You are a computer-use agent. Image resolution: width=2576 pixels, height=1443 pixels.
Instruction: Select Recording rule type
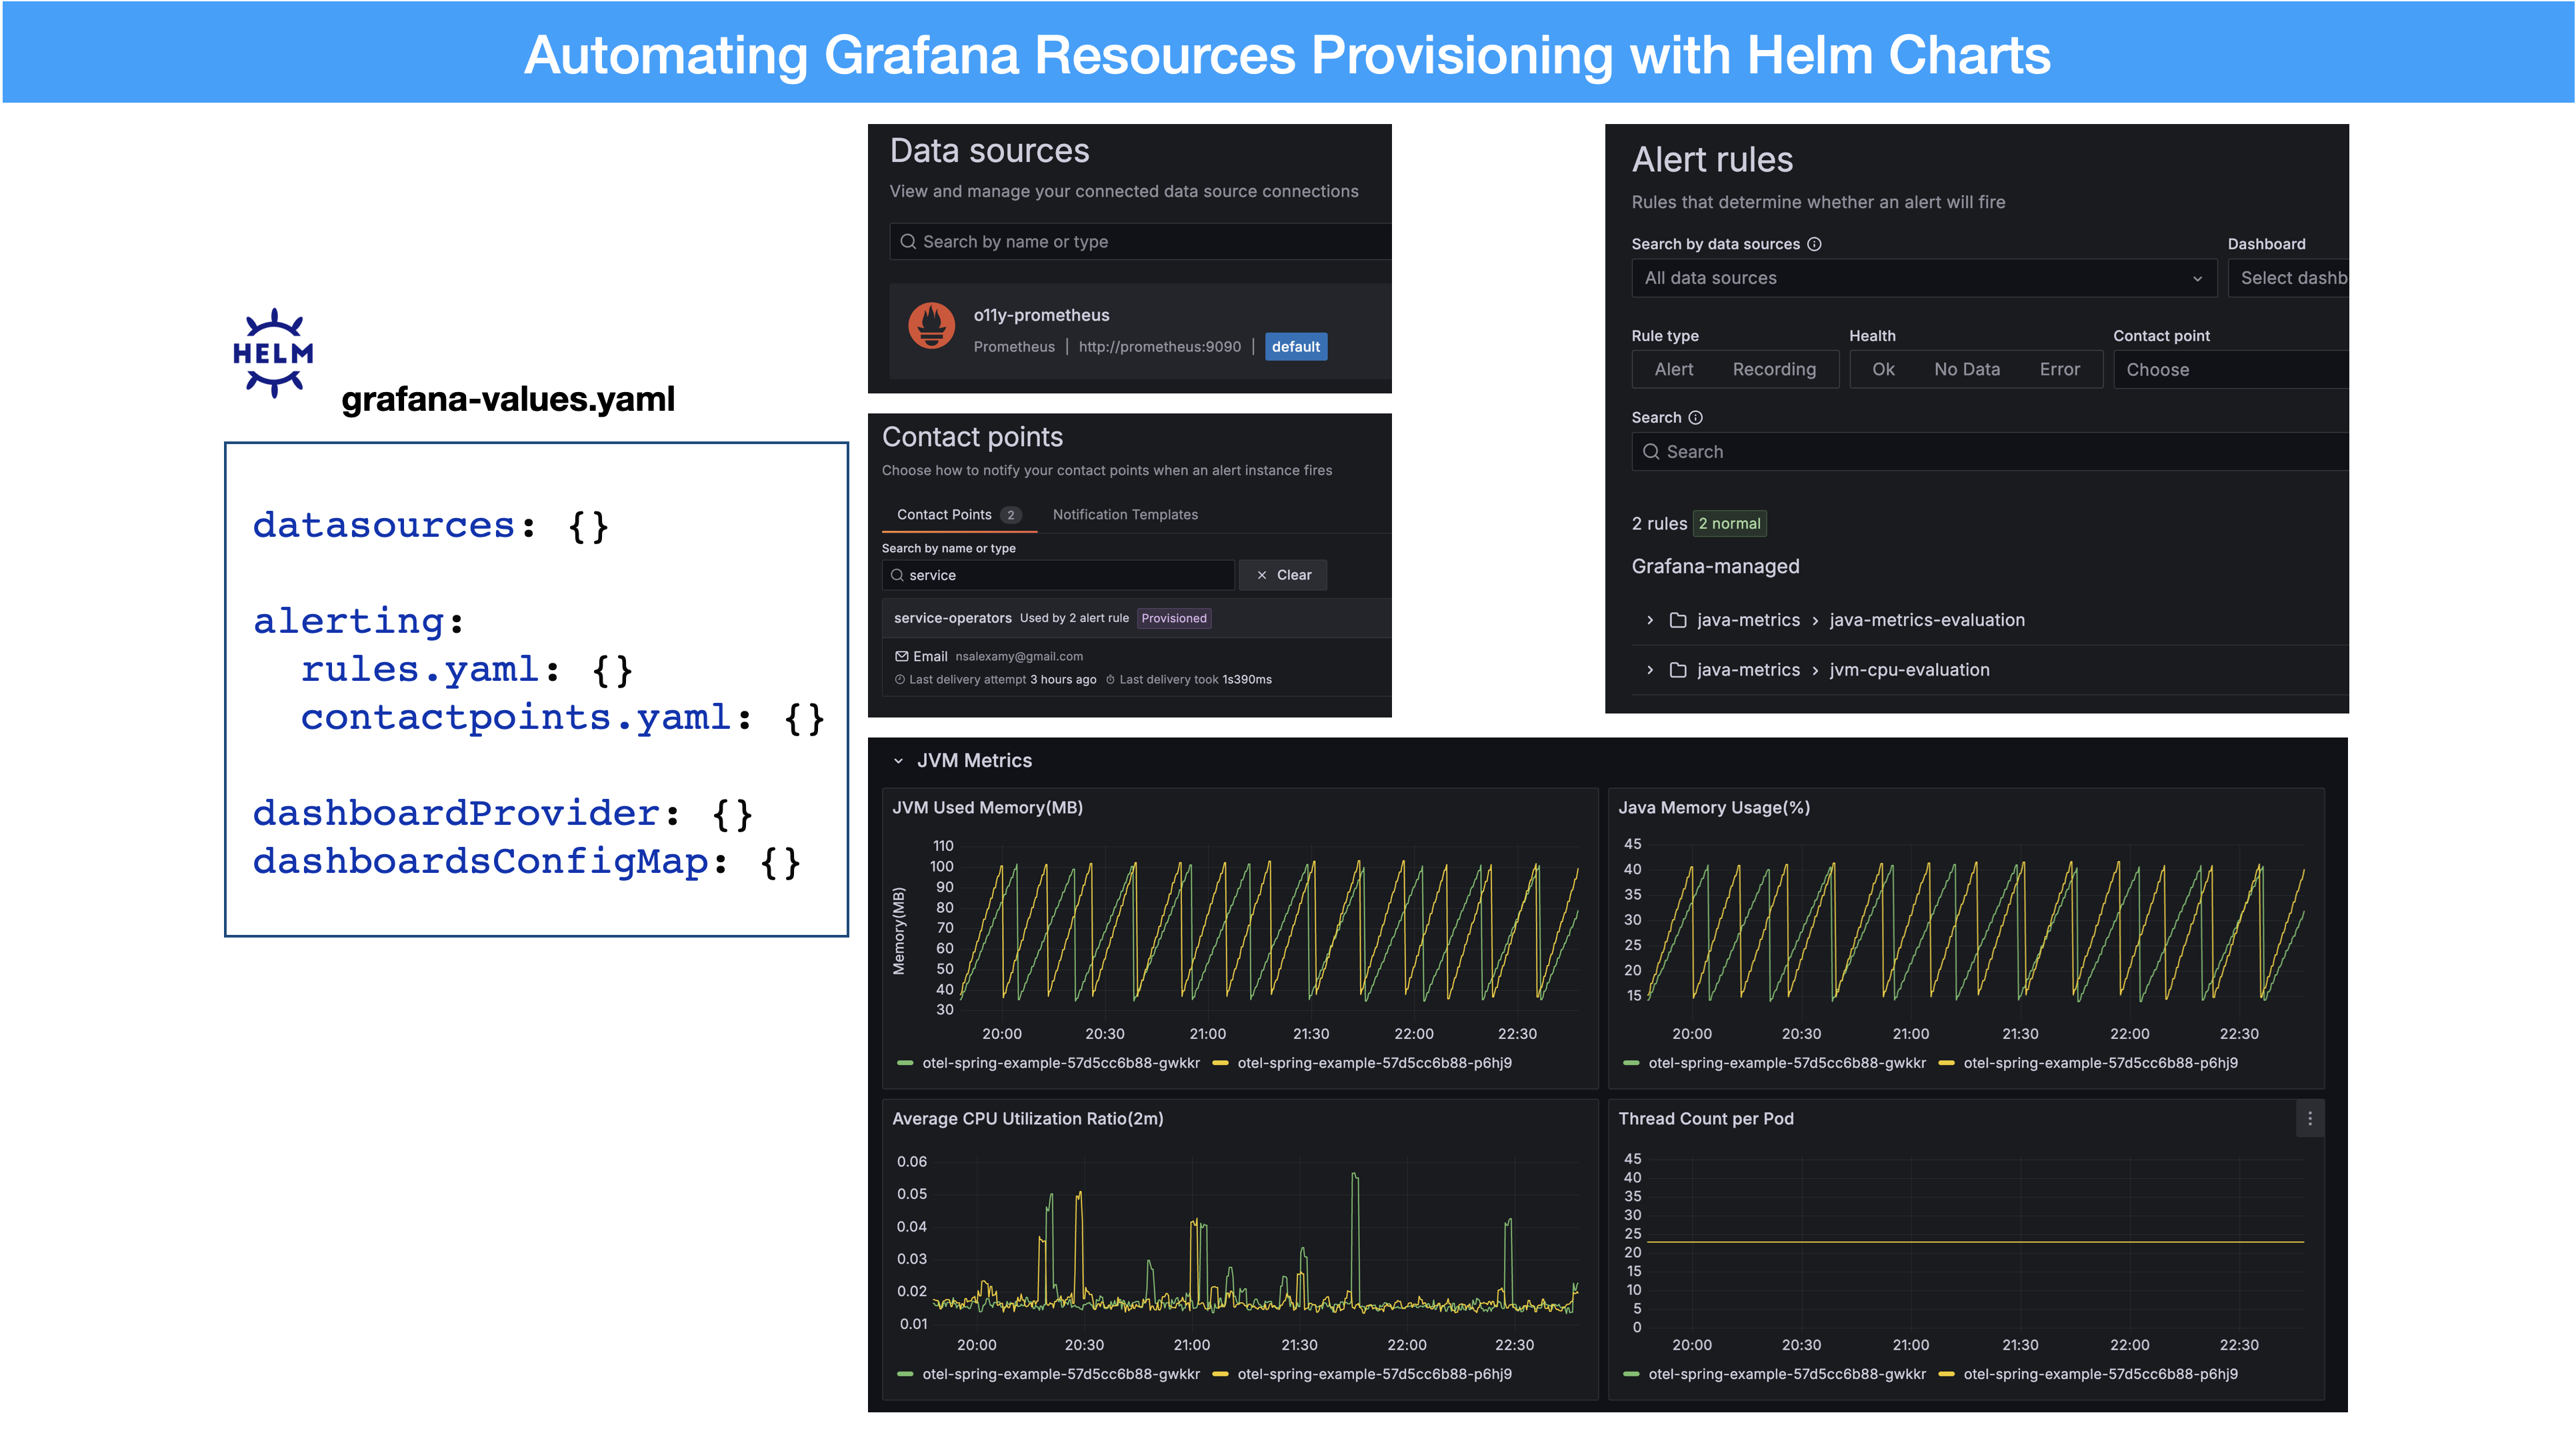click(x=1774, y=369)
